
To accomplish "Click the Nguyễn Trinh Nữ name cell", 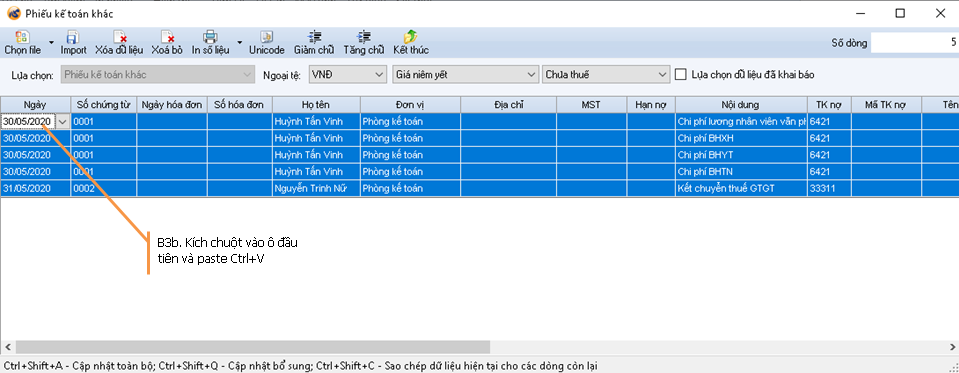I will [316, 188].
